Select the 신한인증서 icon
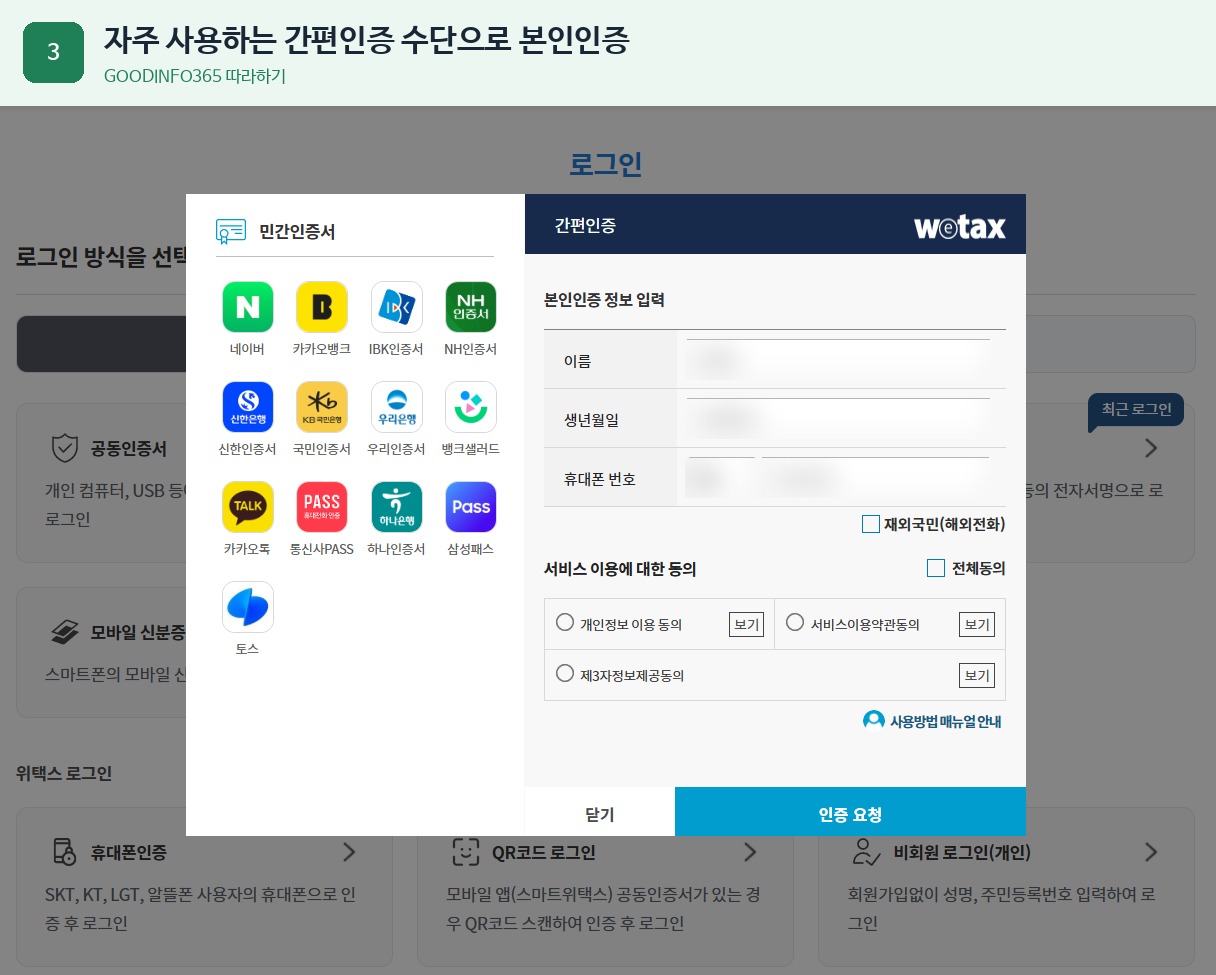 pyautogui.click(x=248, y=407)
